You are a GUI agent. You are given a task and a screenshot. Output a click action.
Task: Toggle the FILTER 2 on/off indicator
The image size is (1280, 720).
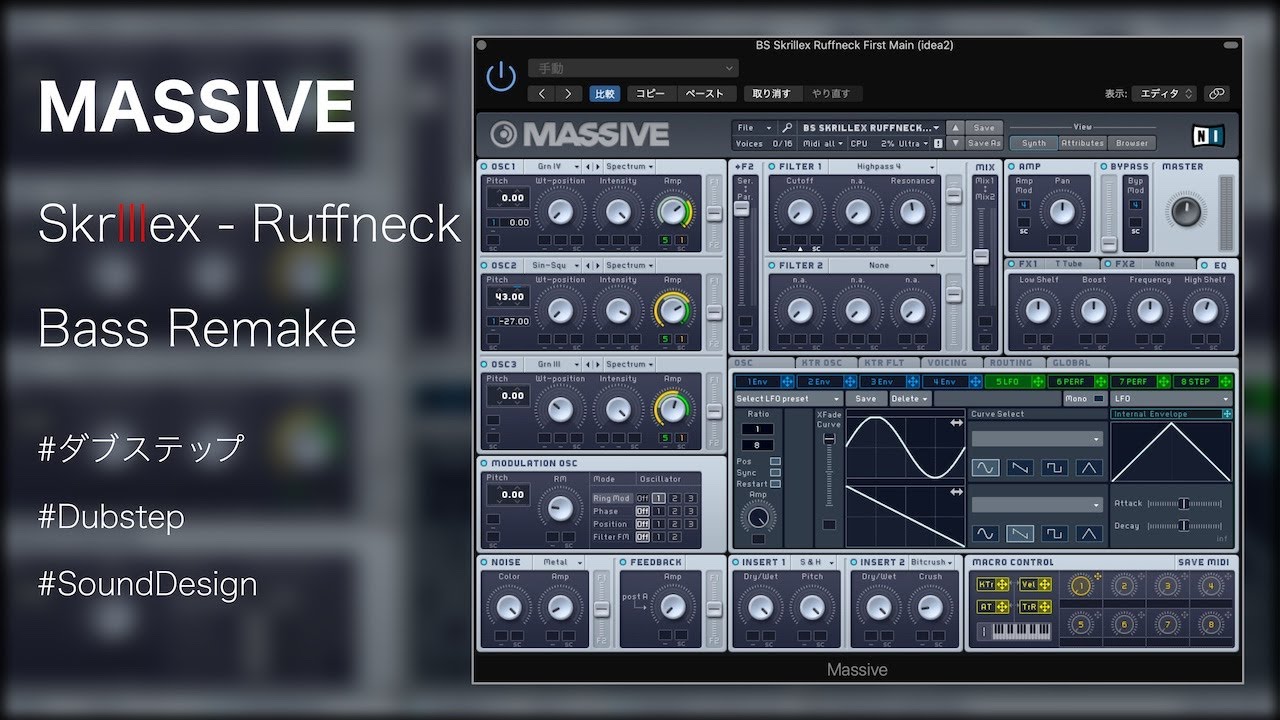772,266
